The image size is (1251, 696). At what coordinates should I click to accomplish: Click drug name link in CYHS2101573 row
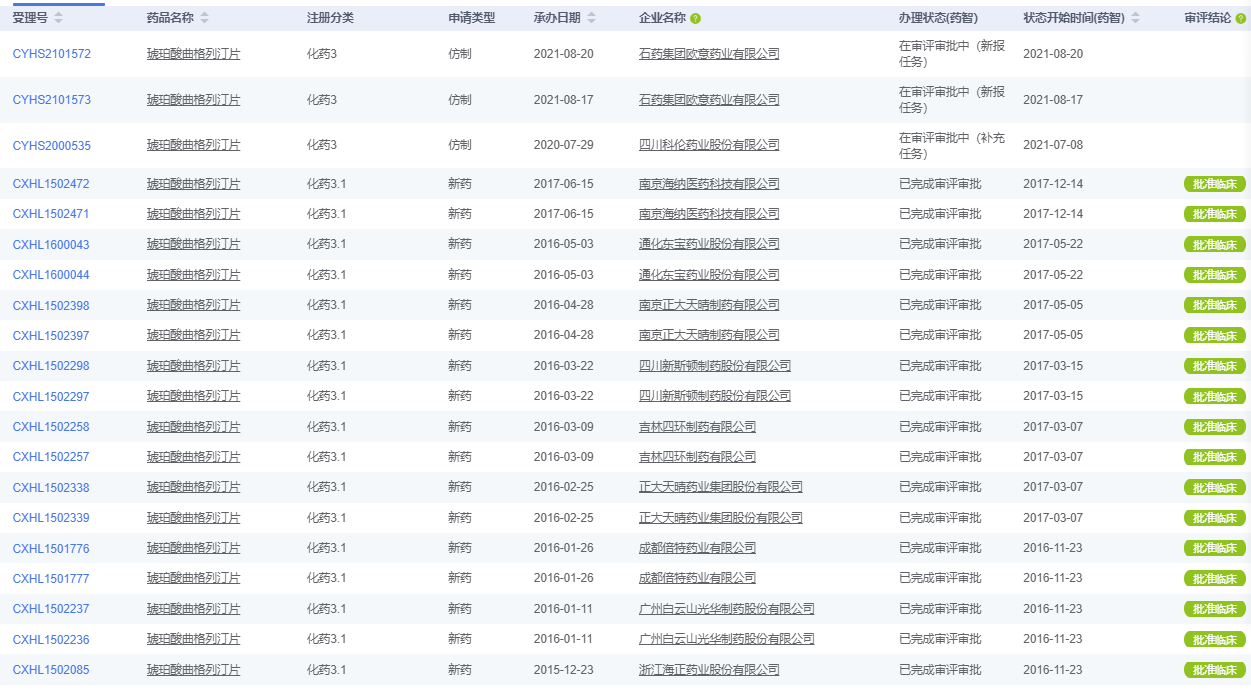(x=193, y=100)
